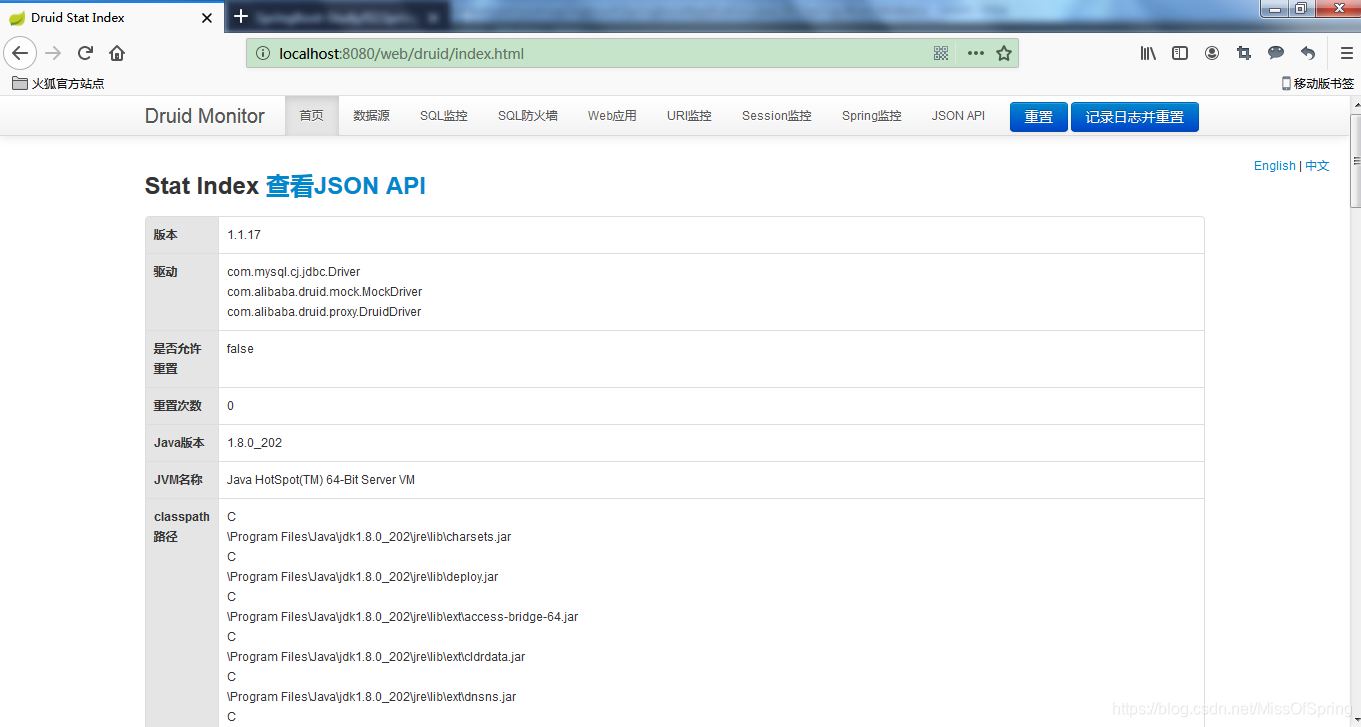Reload the page with refresh icon

[x=85, y=53]
